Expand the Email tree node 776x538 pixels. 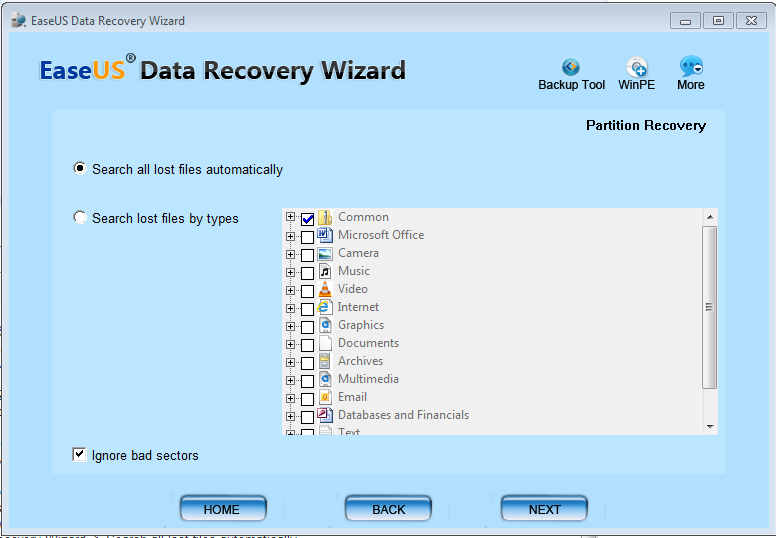pos(291,398)
